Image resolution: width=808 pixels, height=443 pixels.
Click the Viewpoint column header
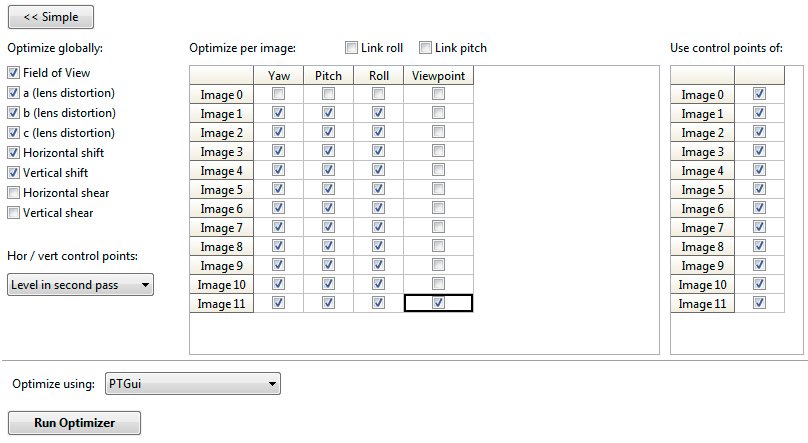tap(438, 76)
